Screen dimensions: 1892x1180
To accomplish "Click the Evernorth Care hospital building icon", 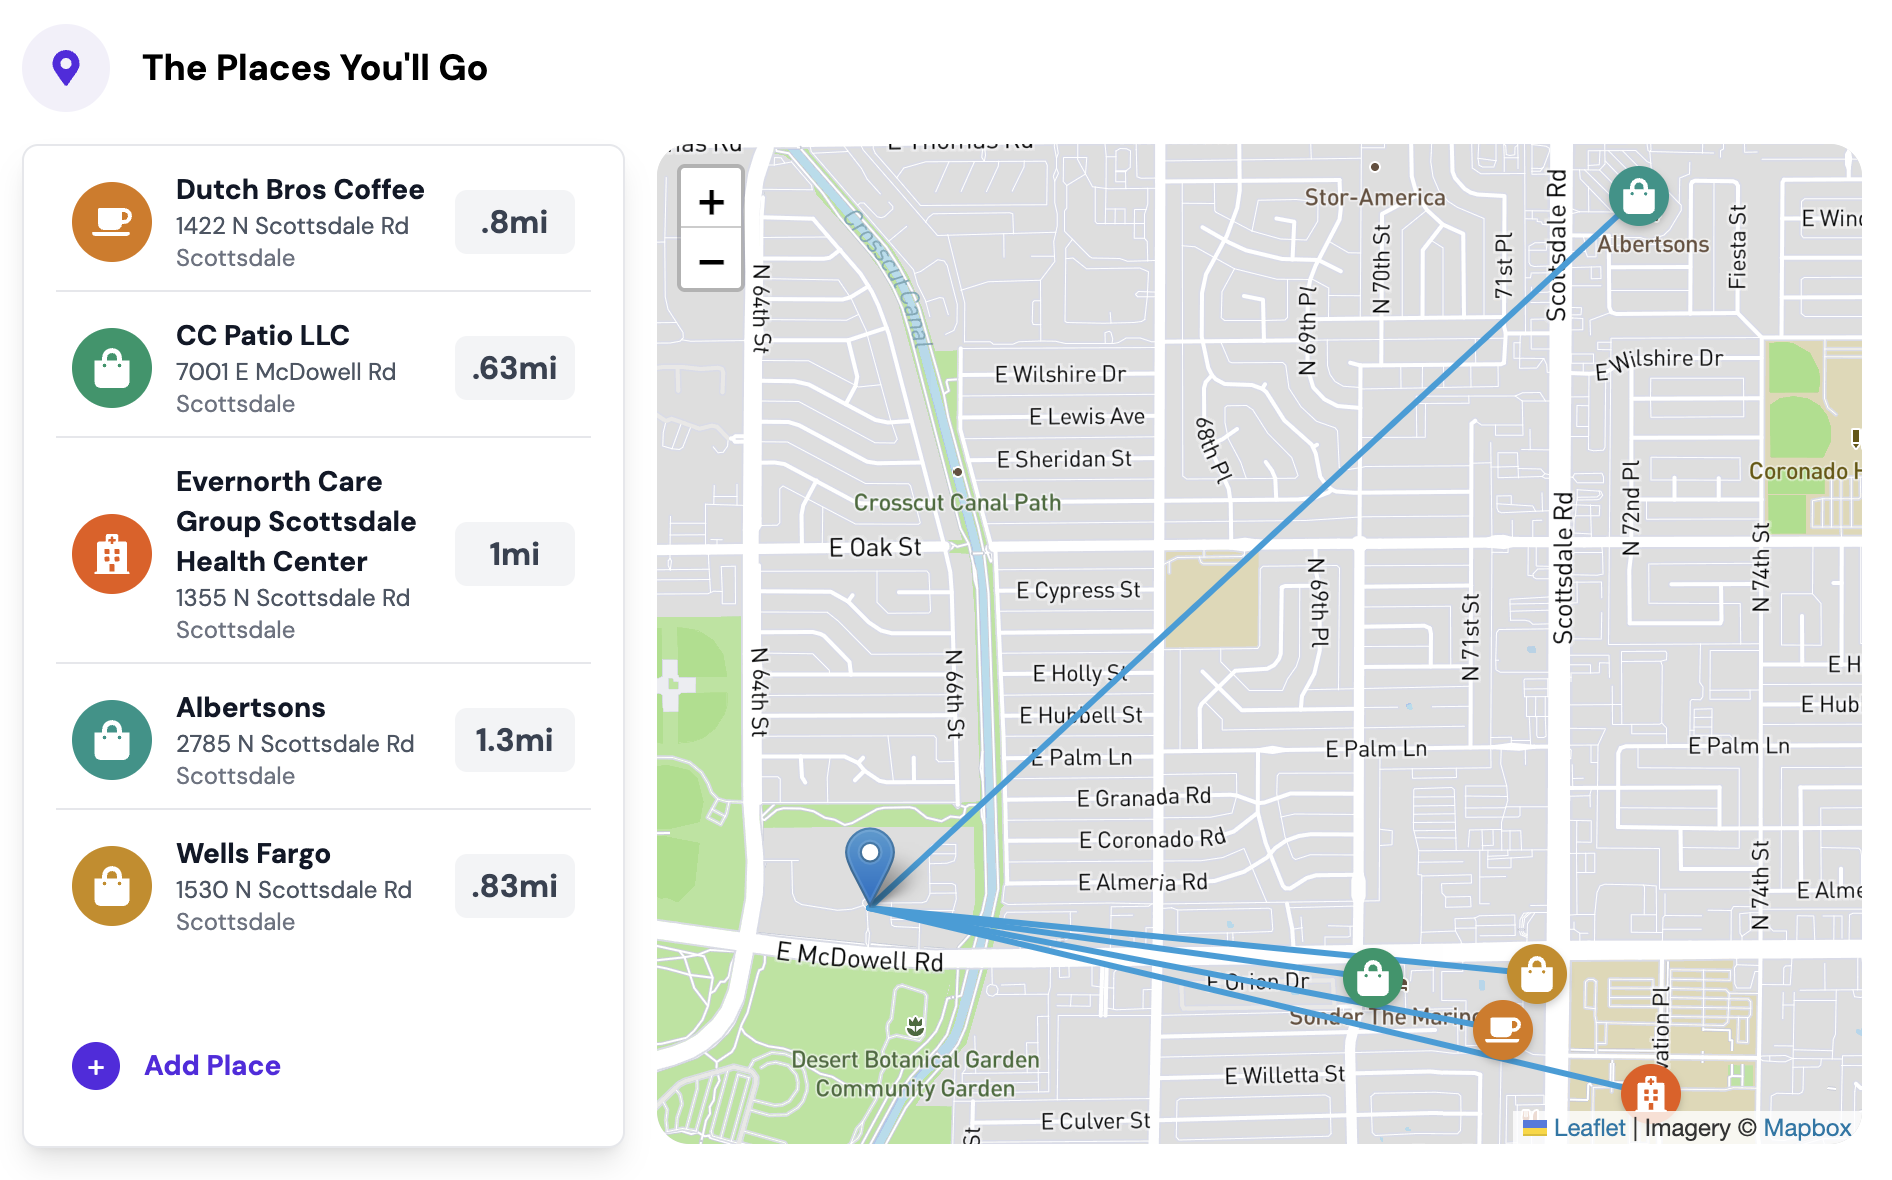I will click(x=112, y=554).
